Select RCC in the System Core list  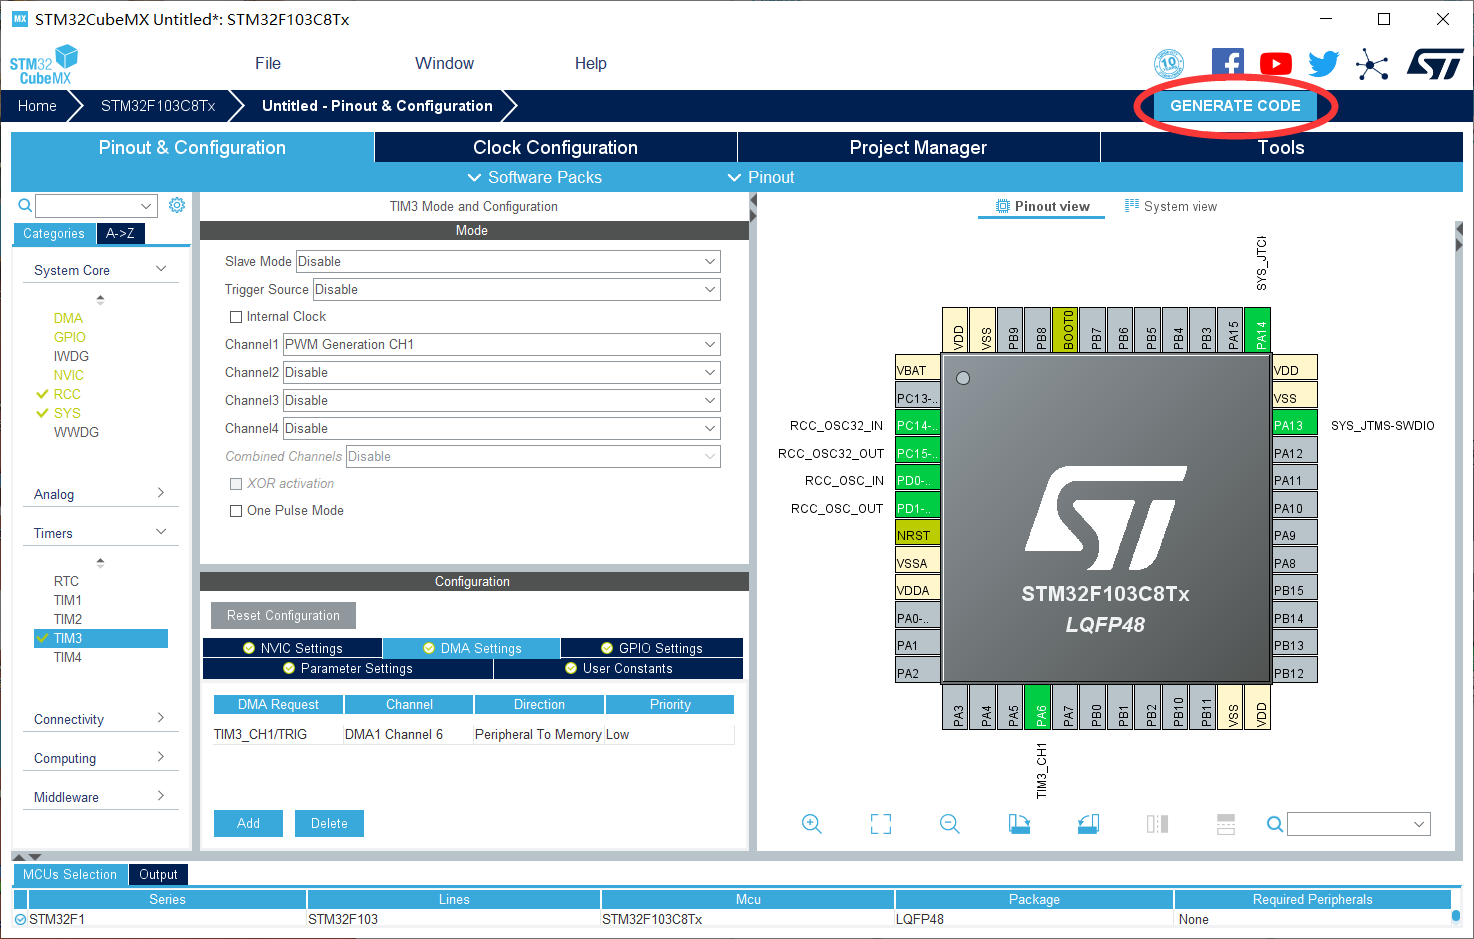point(67,394)
